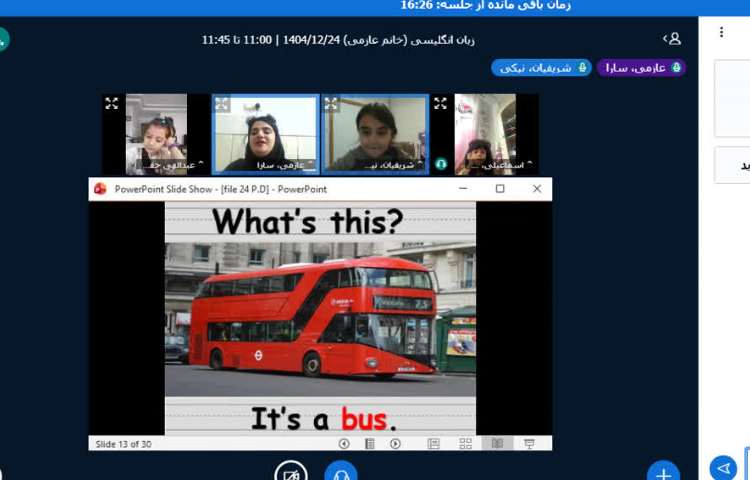750x480 pixels.
Task: Open caret menu on عارمی، سارا video label
Action: (x=310, y=164)
